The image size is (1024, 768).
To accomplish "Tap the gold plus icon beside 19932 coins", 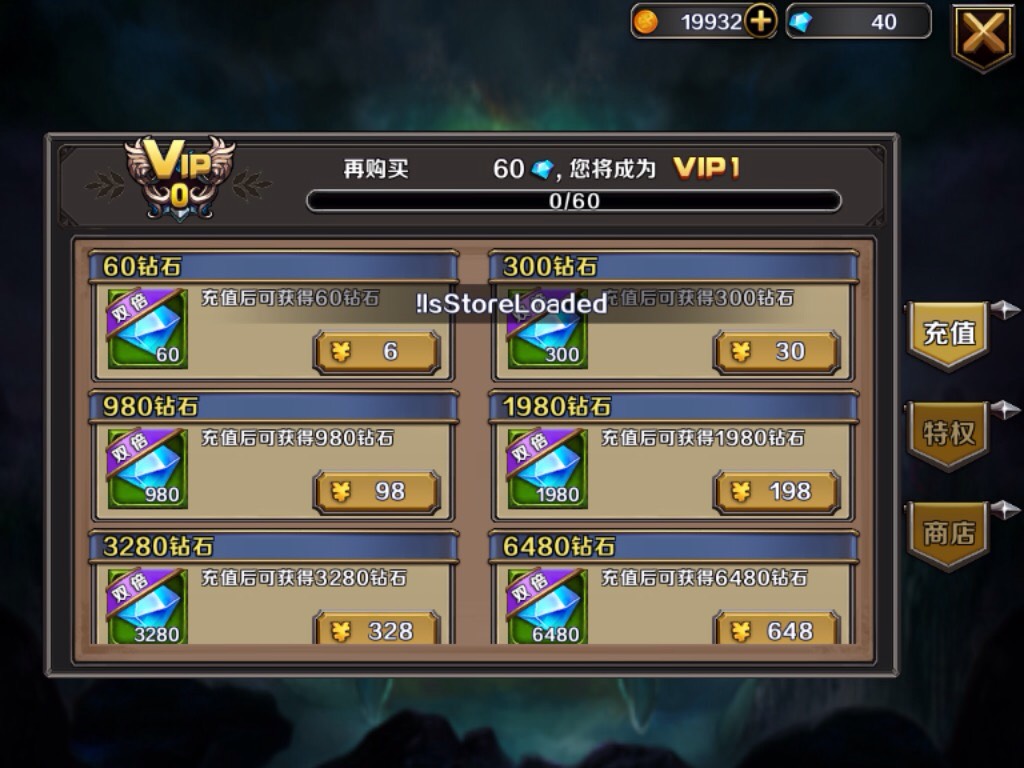I will [760, 22].
